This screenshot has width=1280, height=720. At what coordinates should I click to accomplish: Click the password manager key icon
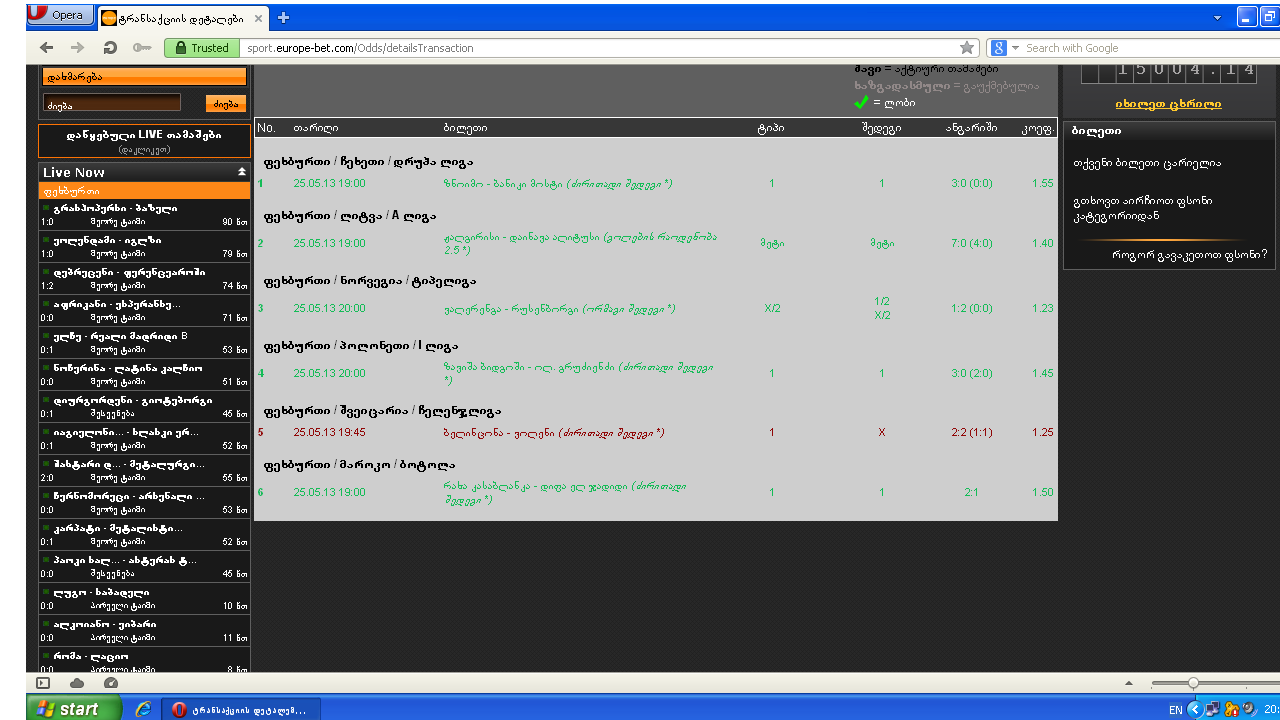[x=142, y=48]
